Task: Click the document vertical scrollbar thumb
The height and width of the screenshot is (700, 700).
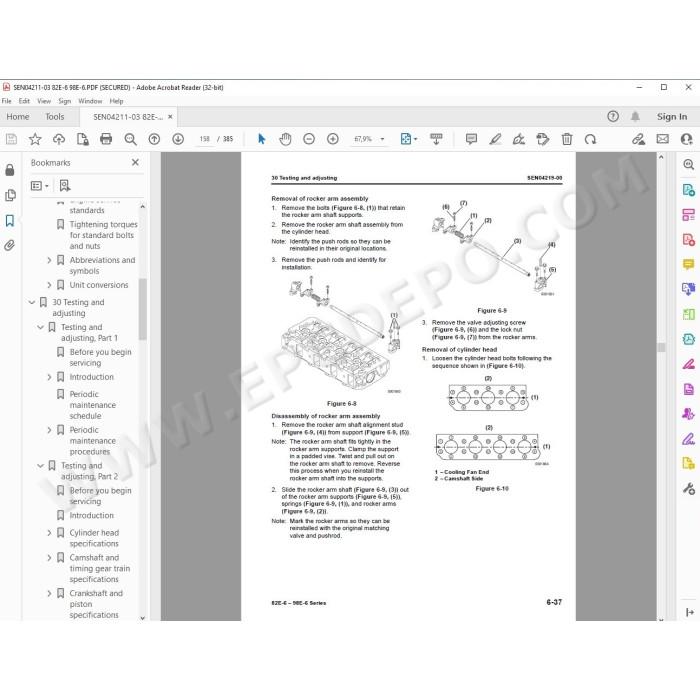Action: point(661,347)
